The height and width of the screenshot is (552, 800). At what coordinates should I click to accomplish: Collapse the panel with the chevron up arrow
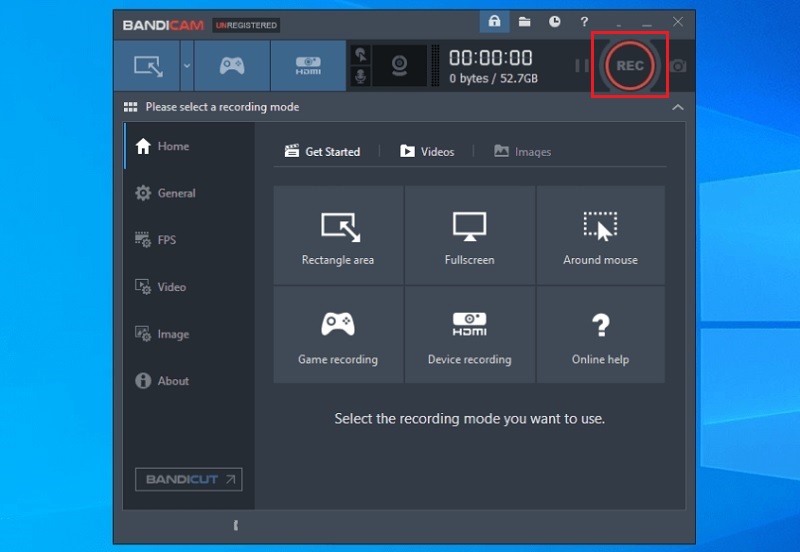coord(678,107)
